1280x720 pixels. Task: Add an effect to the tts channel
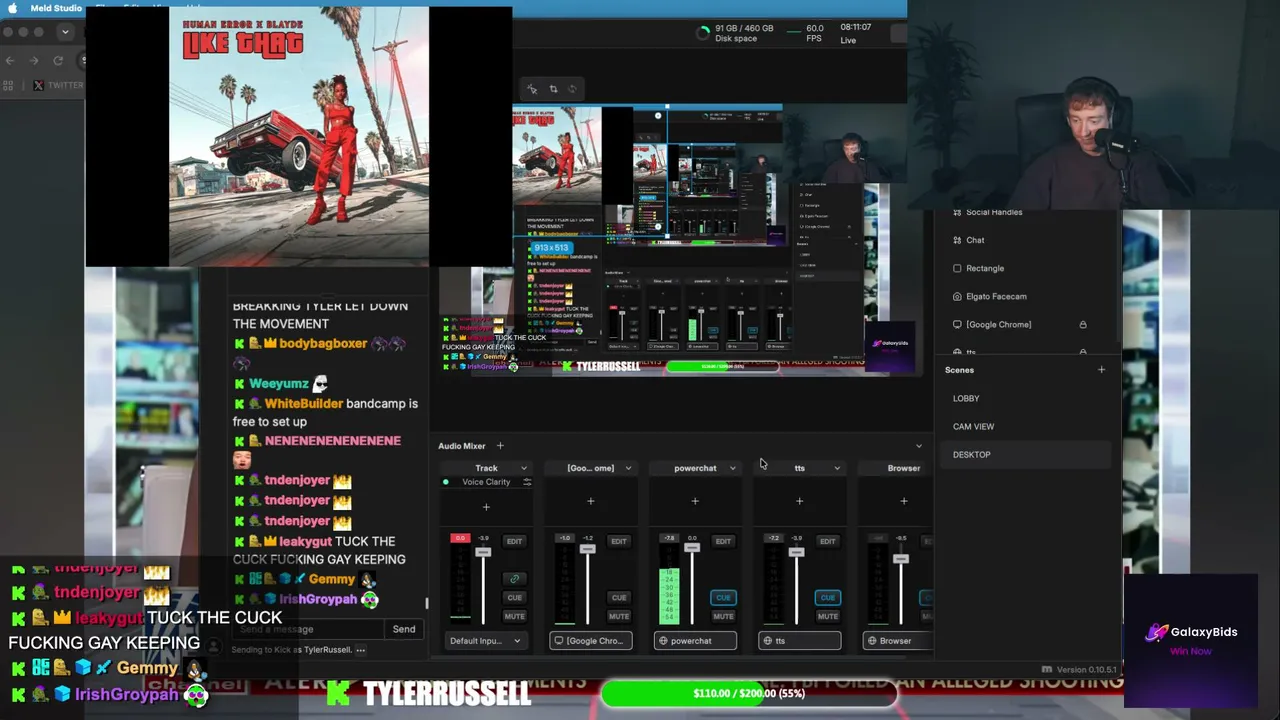799,501
